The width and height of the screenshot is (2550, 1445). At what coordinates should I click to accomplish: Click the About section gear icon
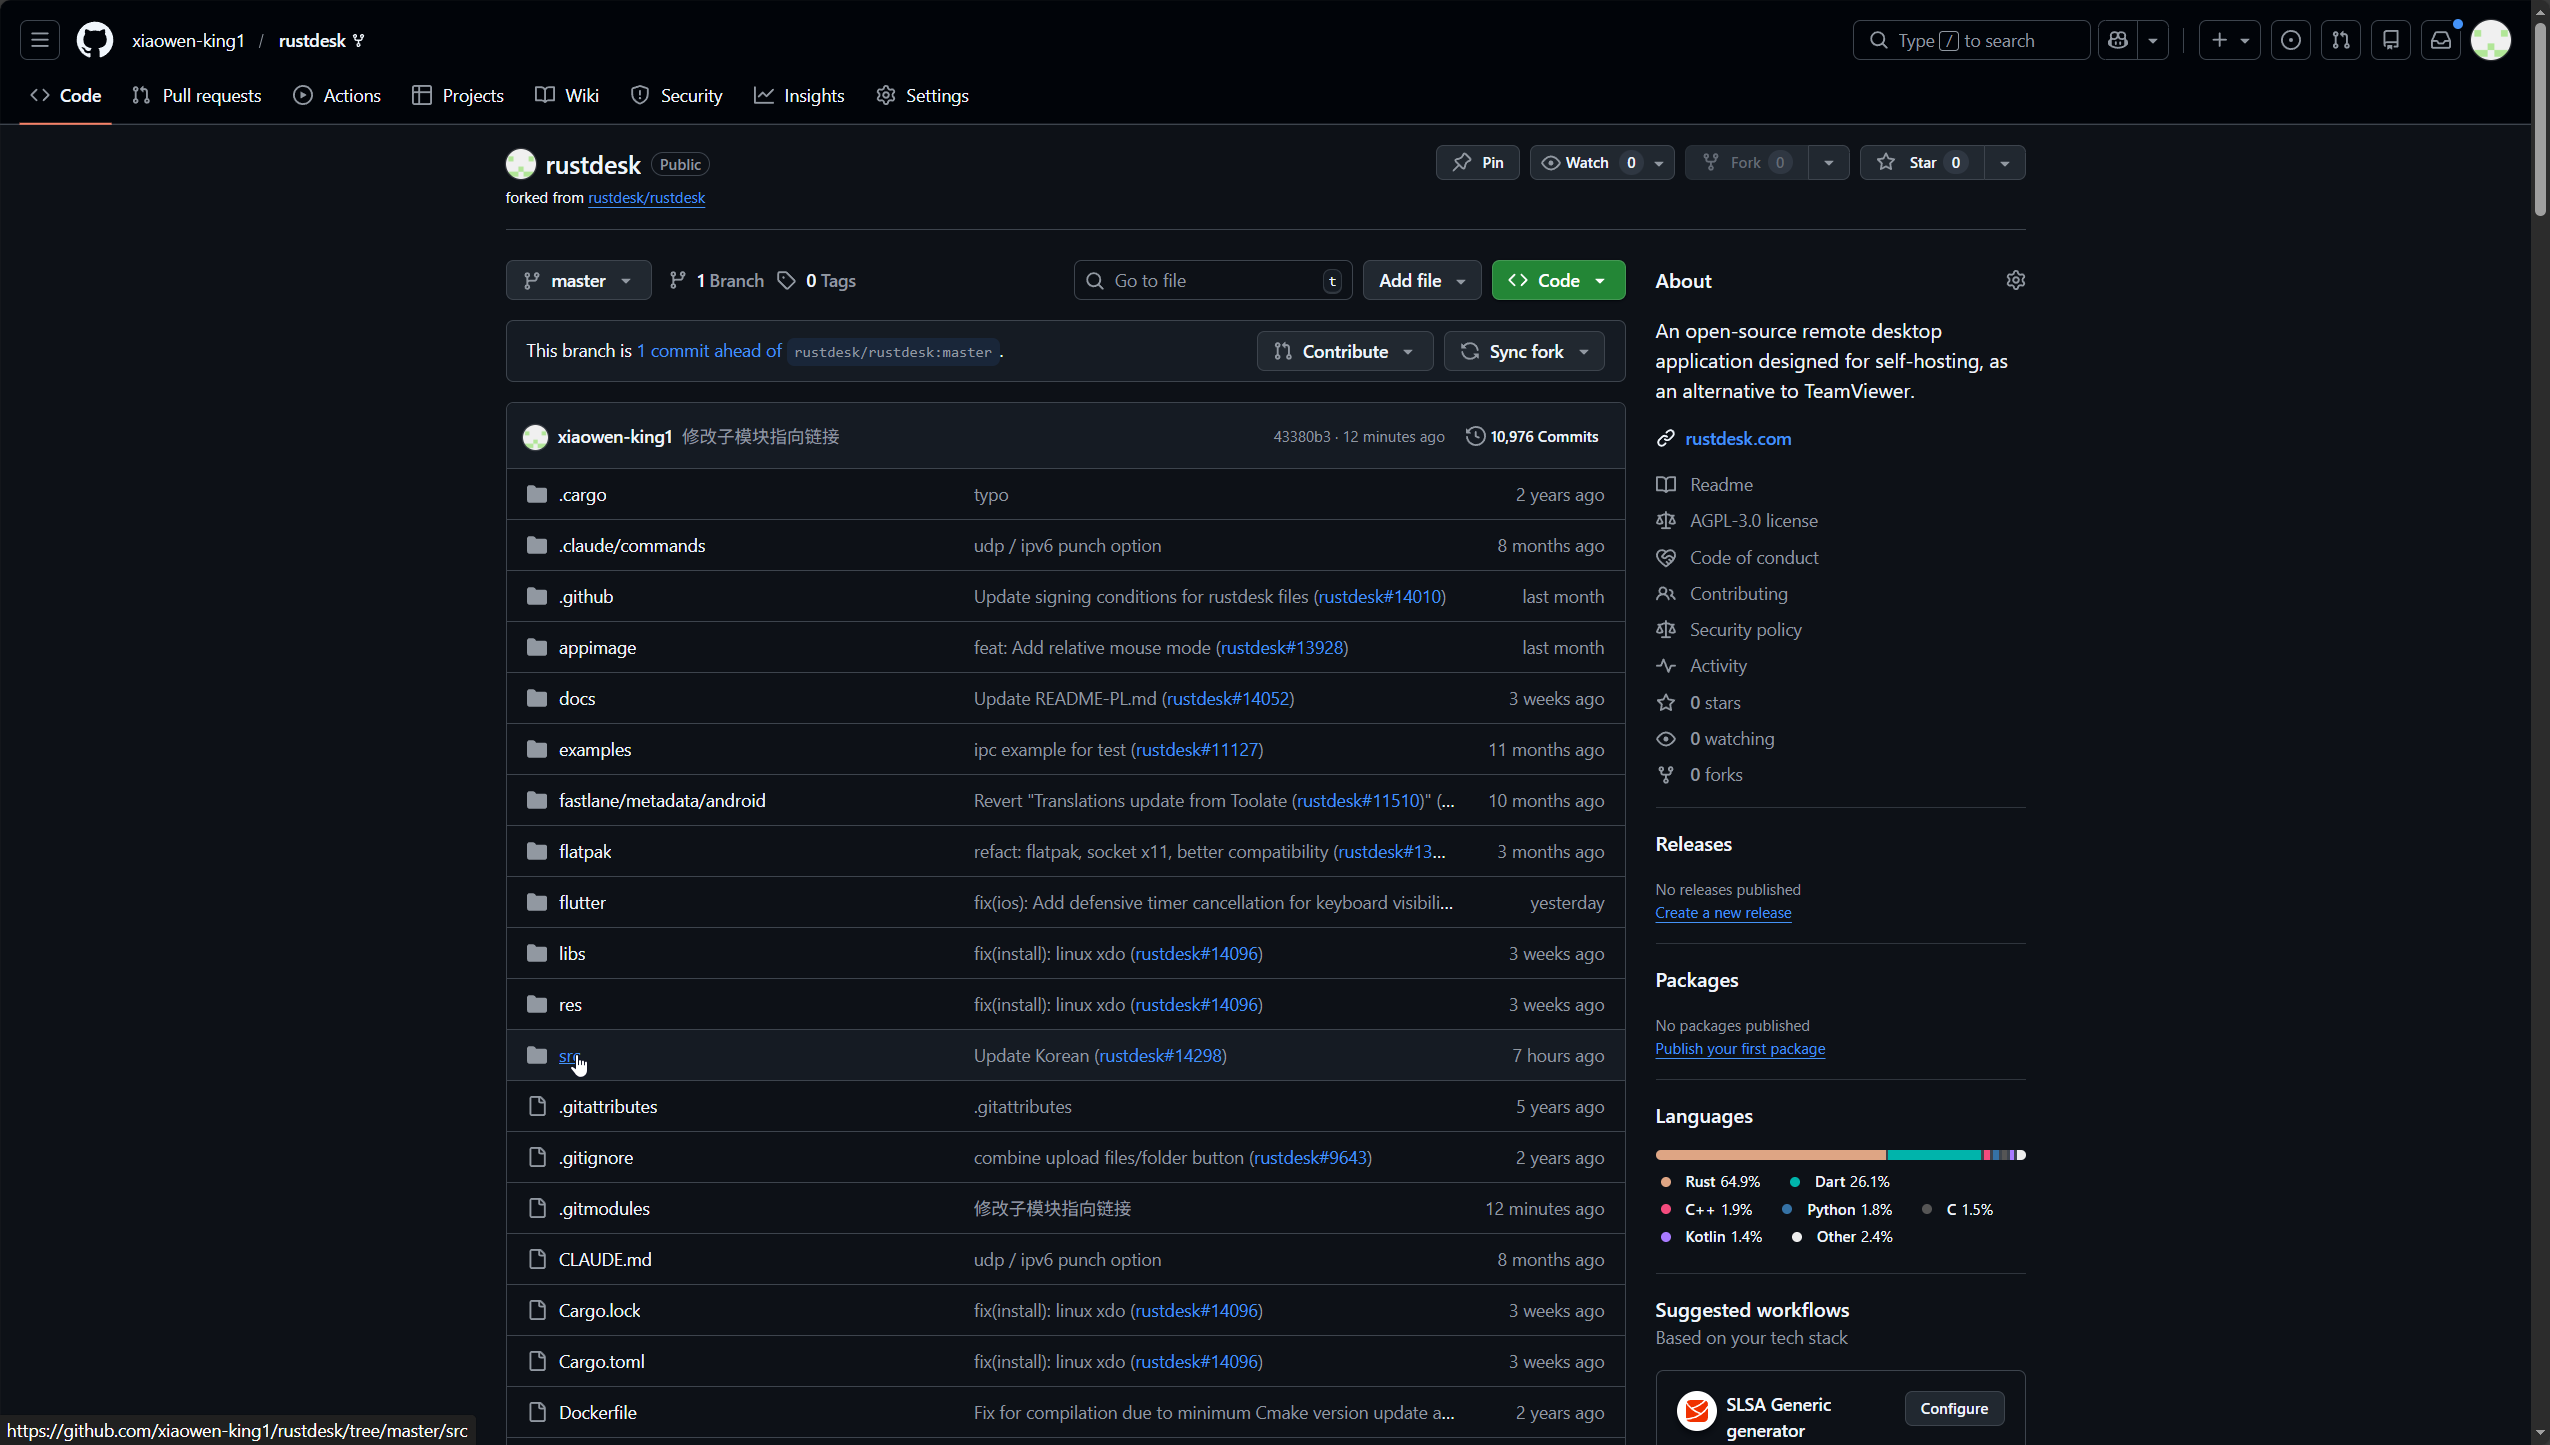[2015, 280]
